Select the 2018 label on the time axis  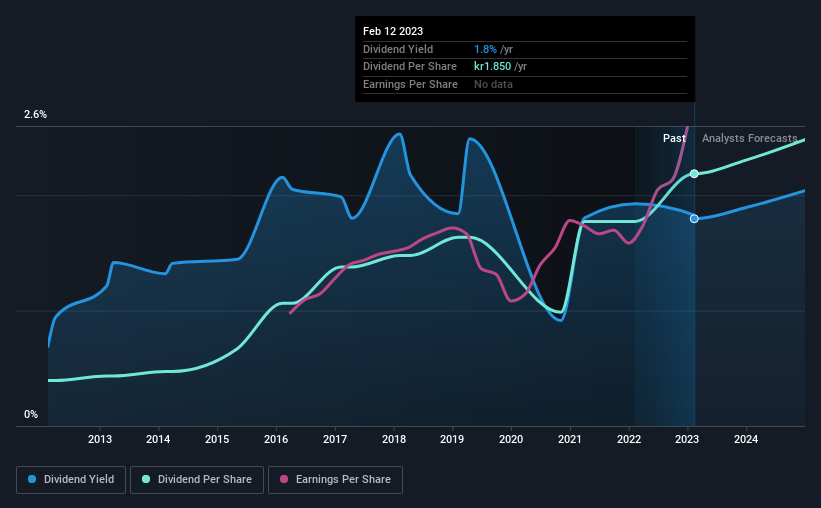(394, 439)
